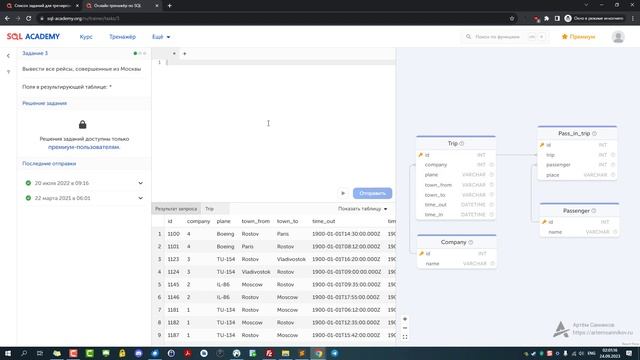Open the user profile avatar
Viewport: 640px width, 360px height.
pyautogui.click(x=618, y=37)
